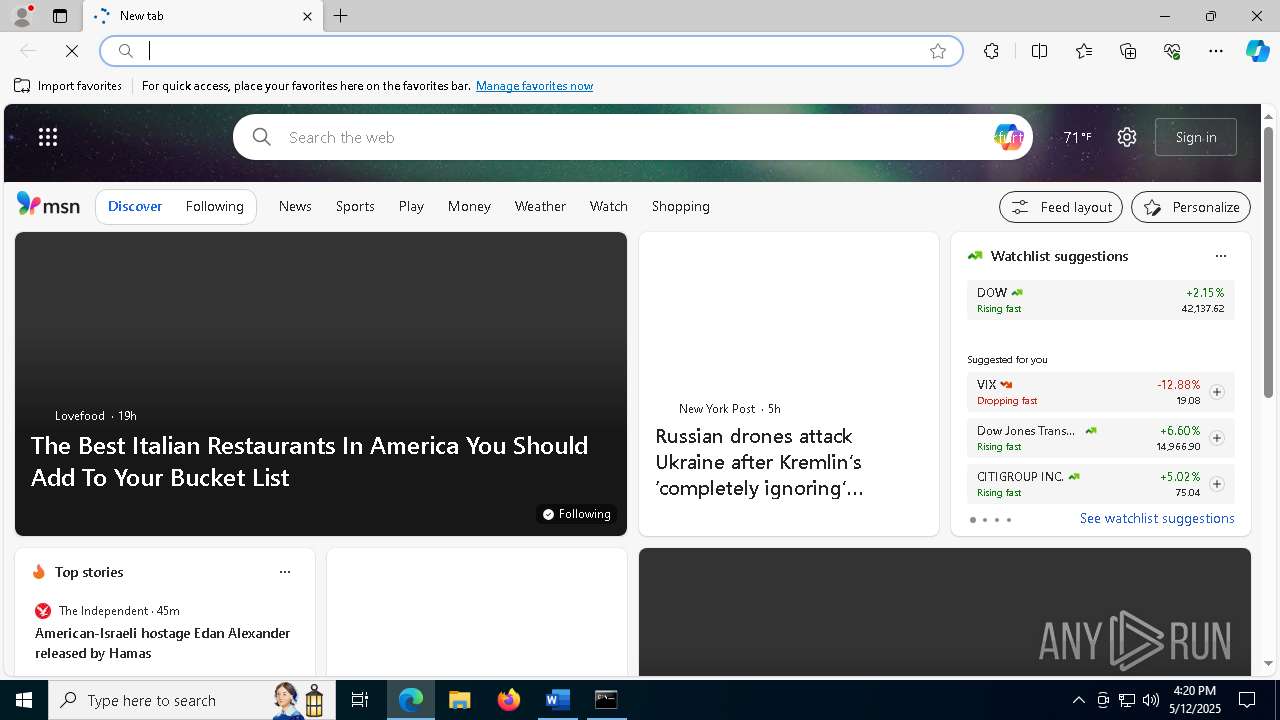This screenshot has width=1280, height=720.
Task: Add CITIGROUP INC. to watchlist
Action: (1216, 484)
